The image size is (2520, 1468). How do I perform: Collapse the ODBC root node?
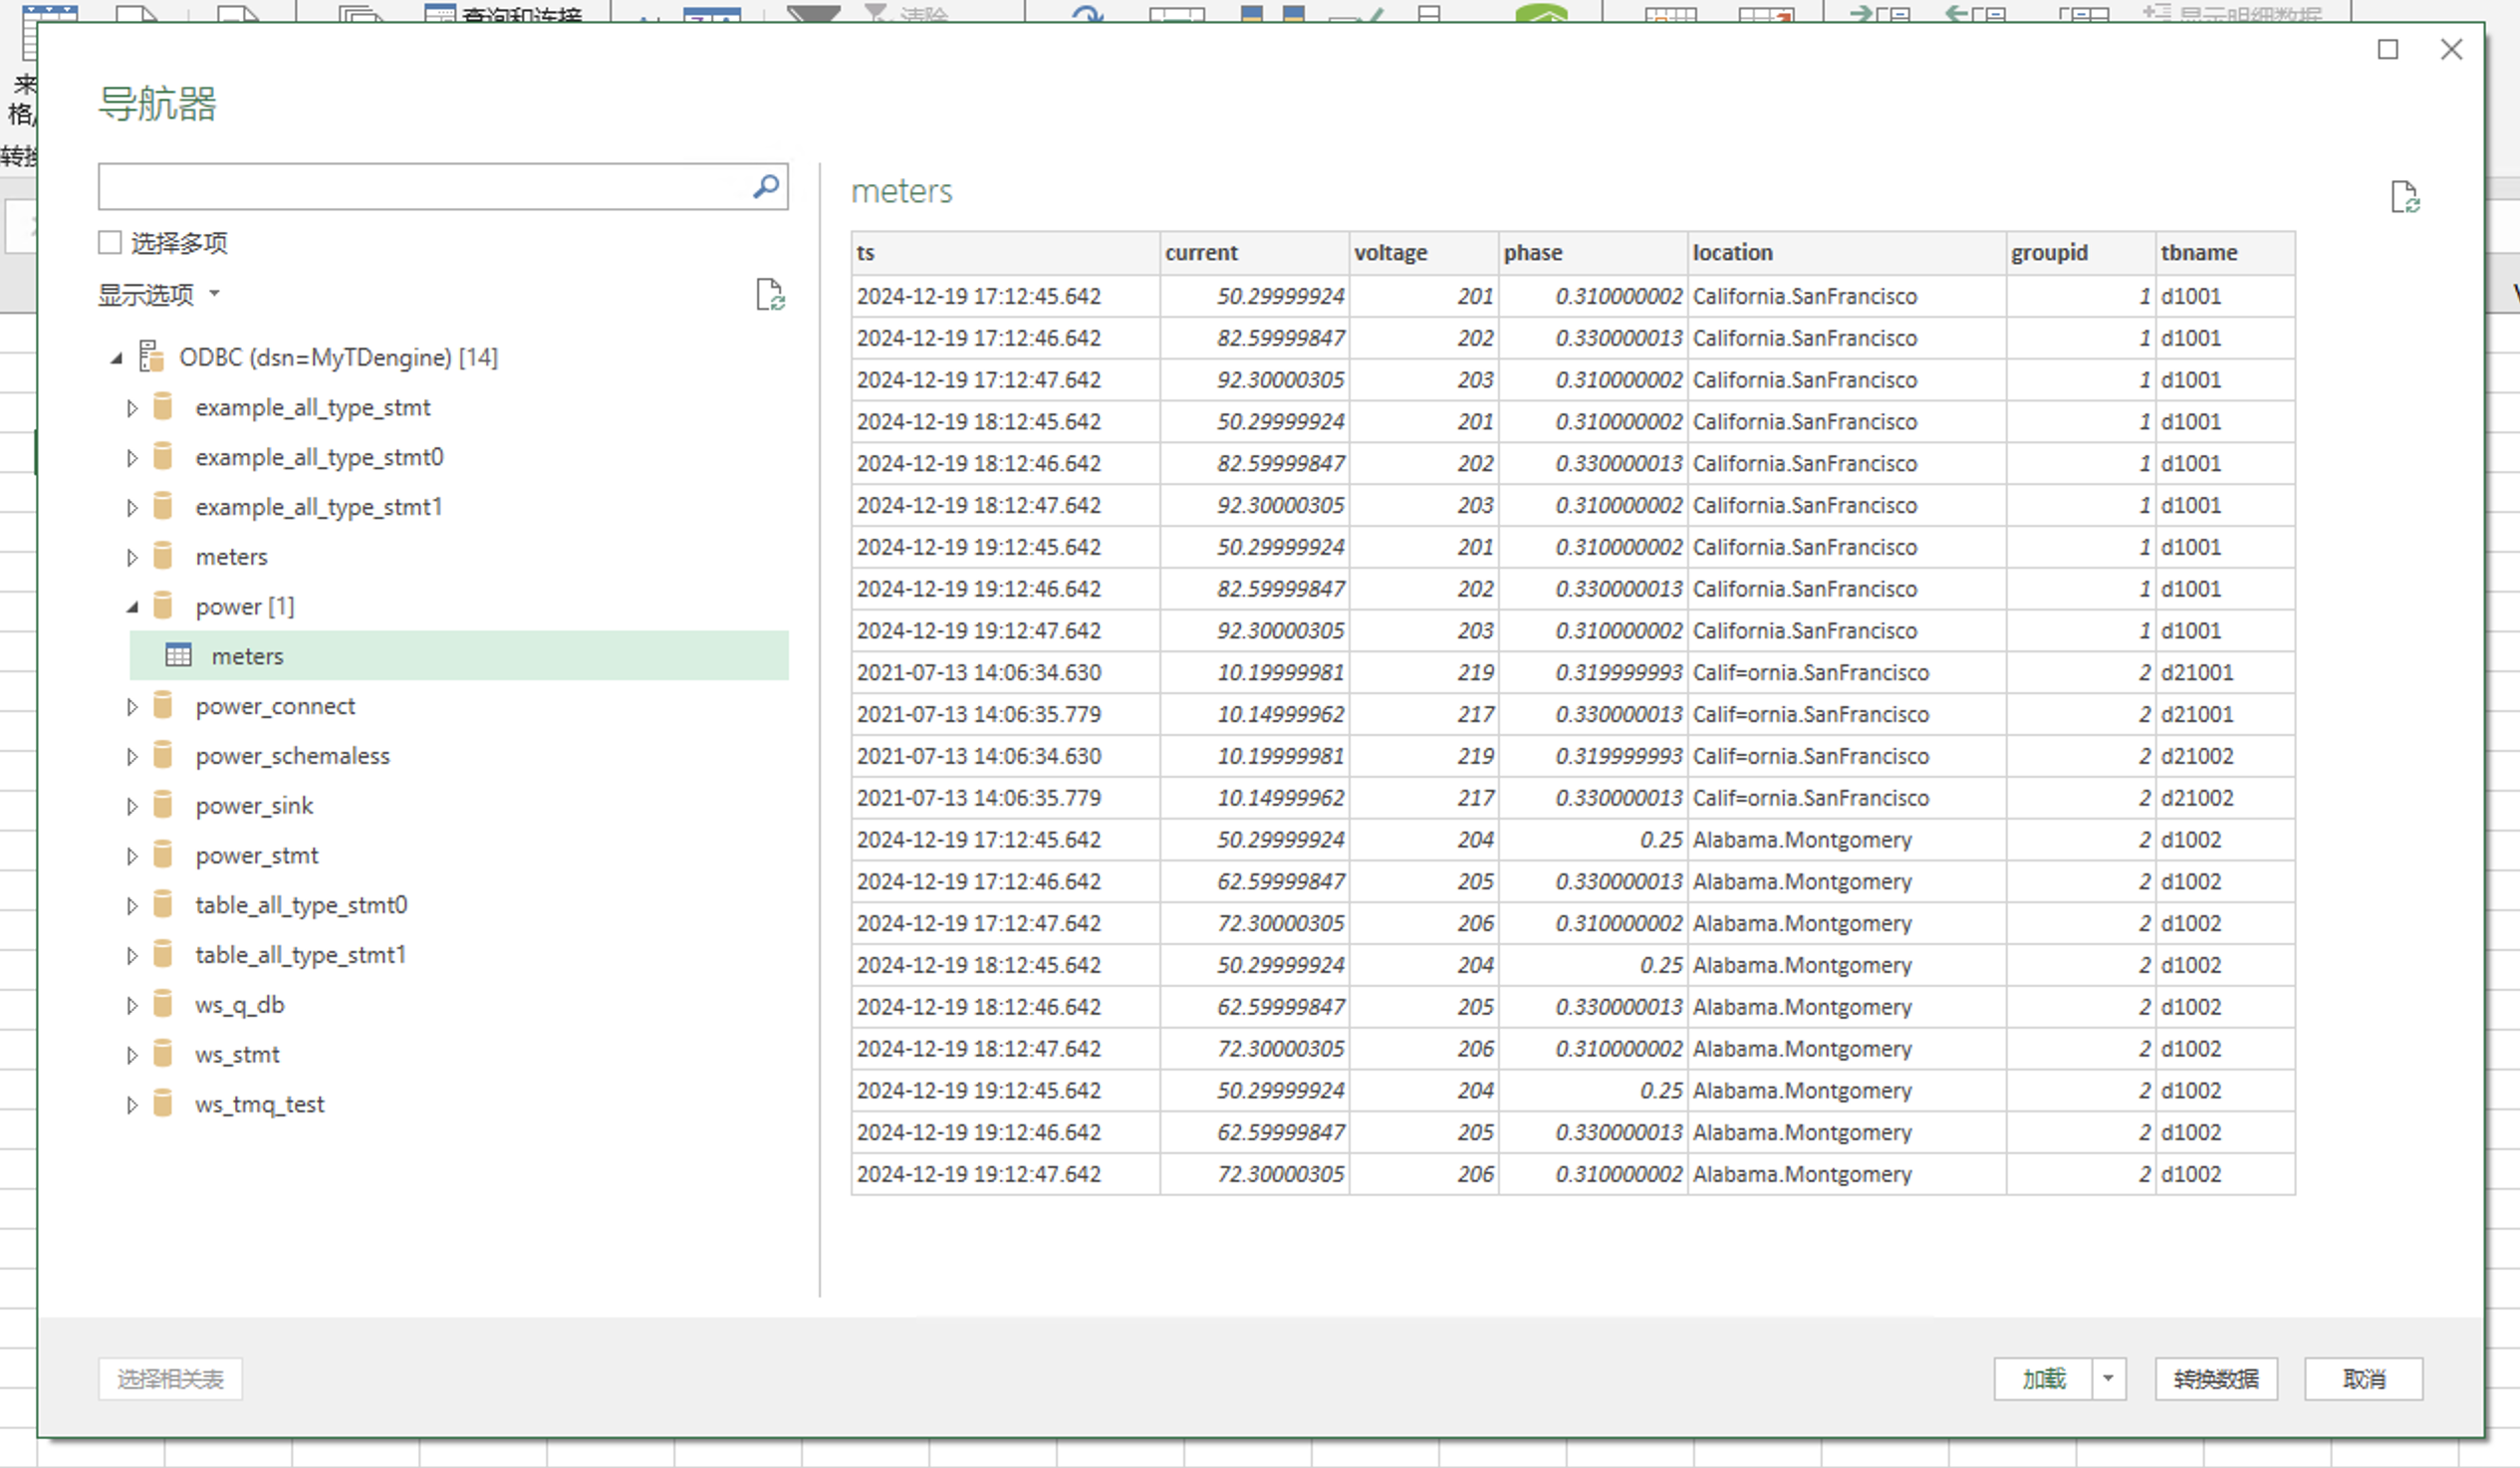point(116,358)
